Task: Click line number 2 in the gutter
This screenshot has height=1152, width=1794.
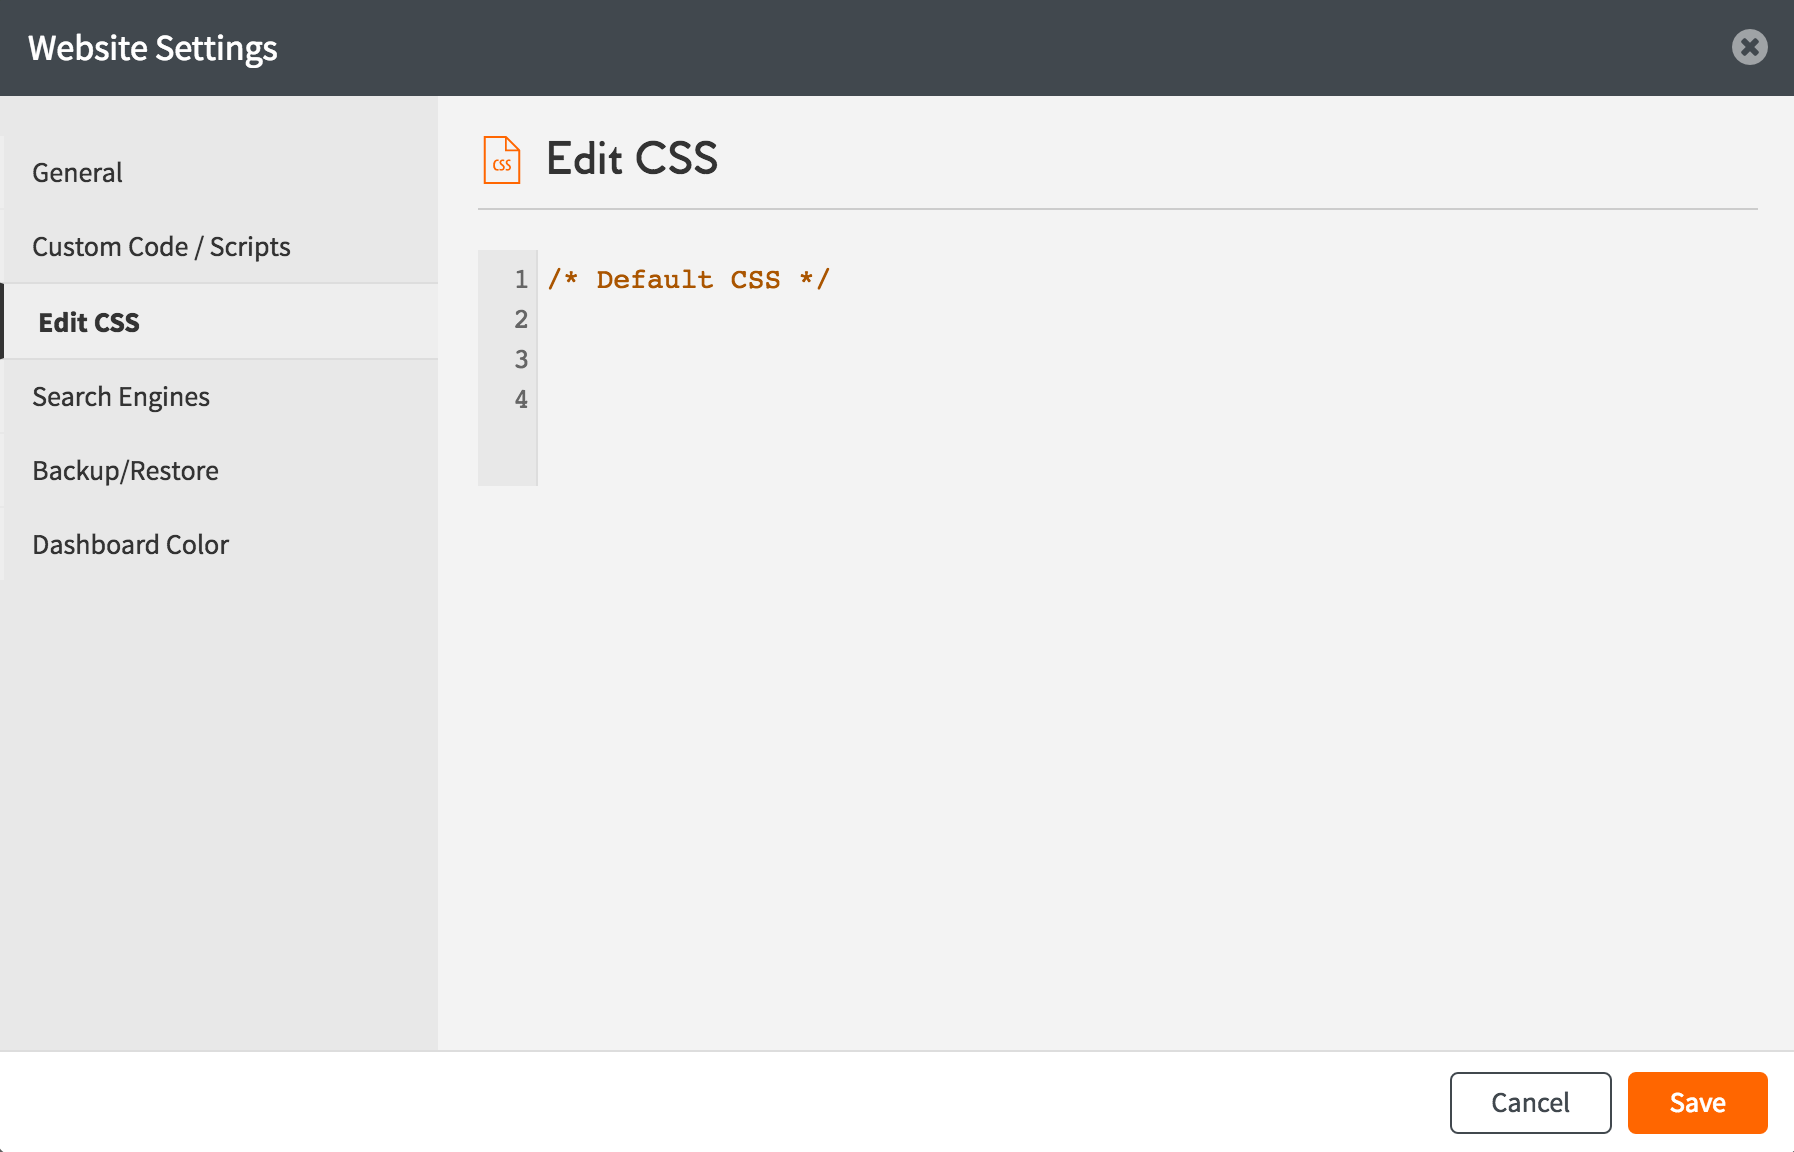Action: coord(521,320)
